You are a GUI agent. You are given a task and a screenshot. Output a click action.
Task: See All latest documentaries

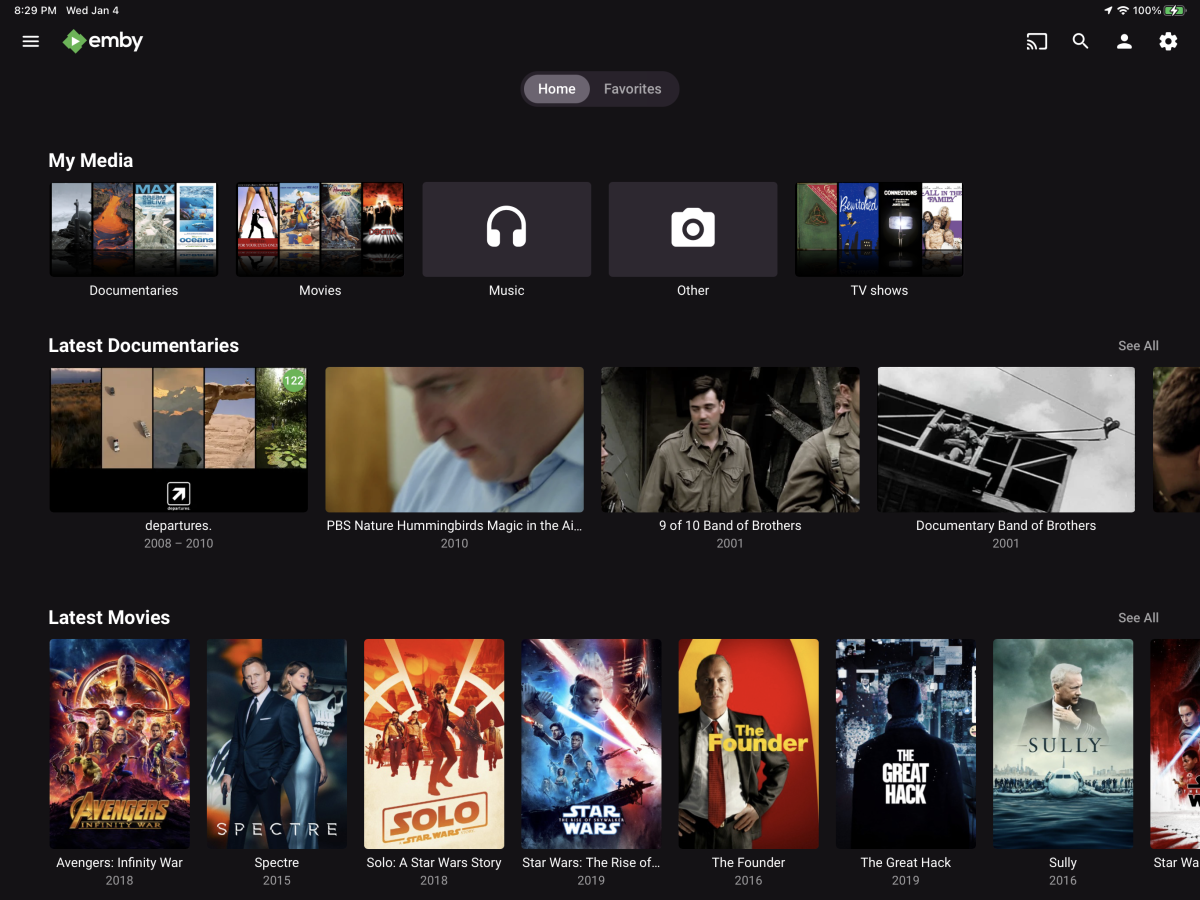[x=1138, y=346]
